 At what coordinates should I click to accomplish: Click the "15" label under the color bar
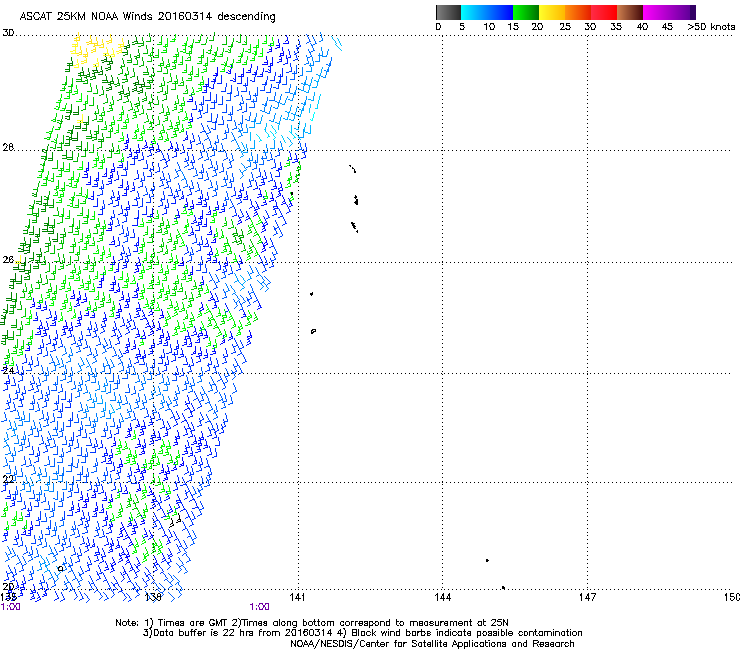pos(513,27)
